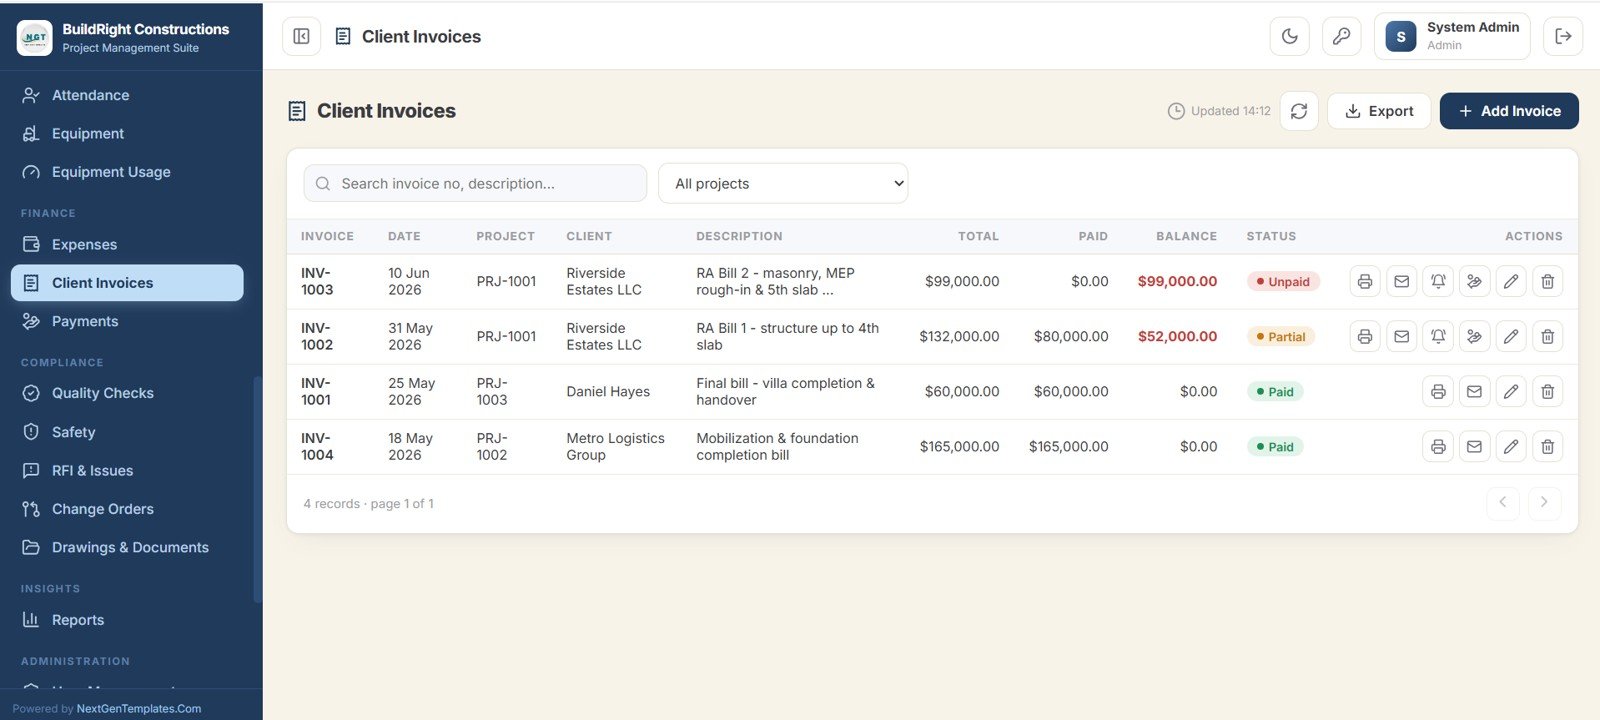Email invoice INV-1002 via envelope icon
This screenshot has width=1600, height=720.
pyautogui.click(x=1402, y=337)
